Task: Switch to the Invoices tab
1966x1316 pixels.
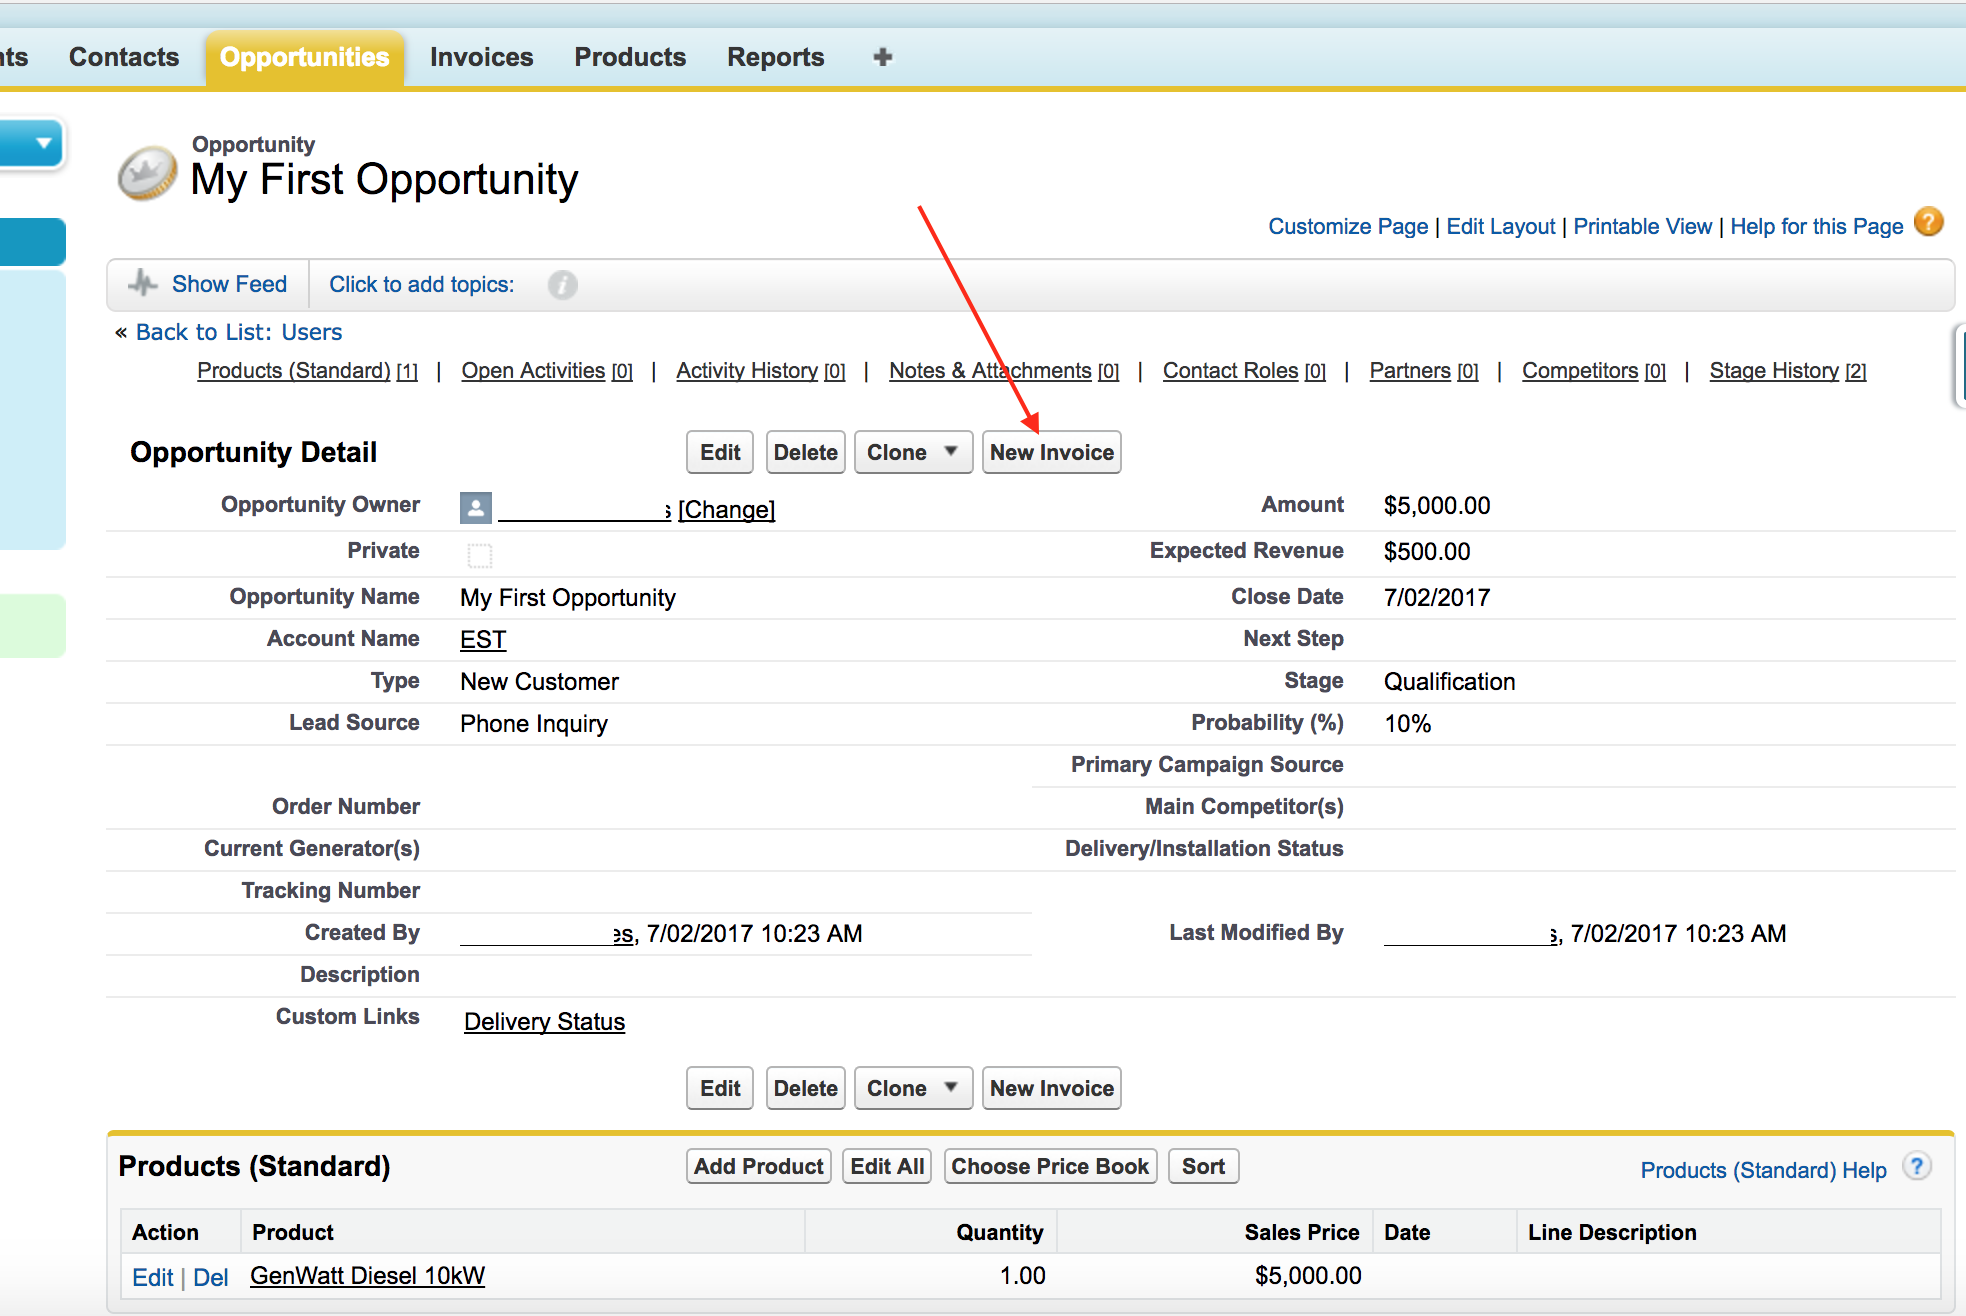Action: (x=481, y=57)
